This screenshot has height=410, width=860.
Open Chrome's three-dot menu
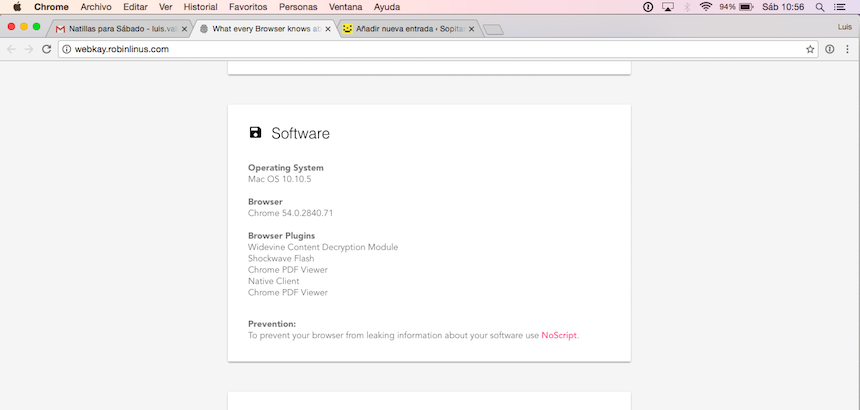tap(846, 49)
